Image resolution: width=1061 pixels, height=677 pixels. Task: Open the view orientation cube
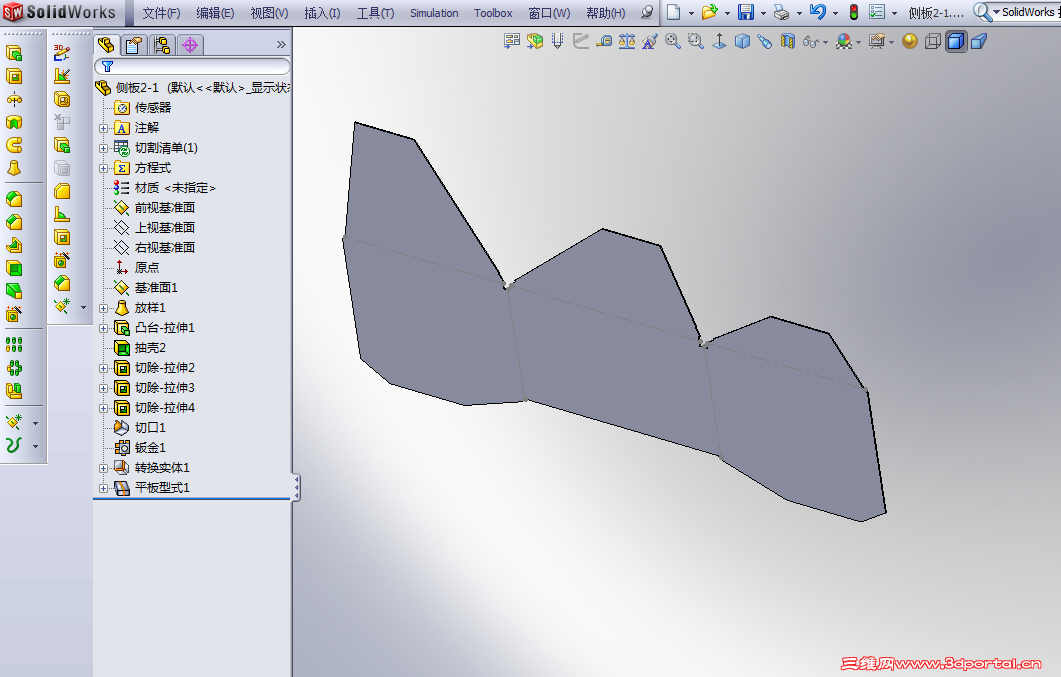742,42
